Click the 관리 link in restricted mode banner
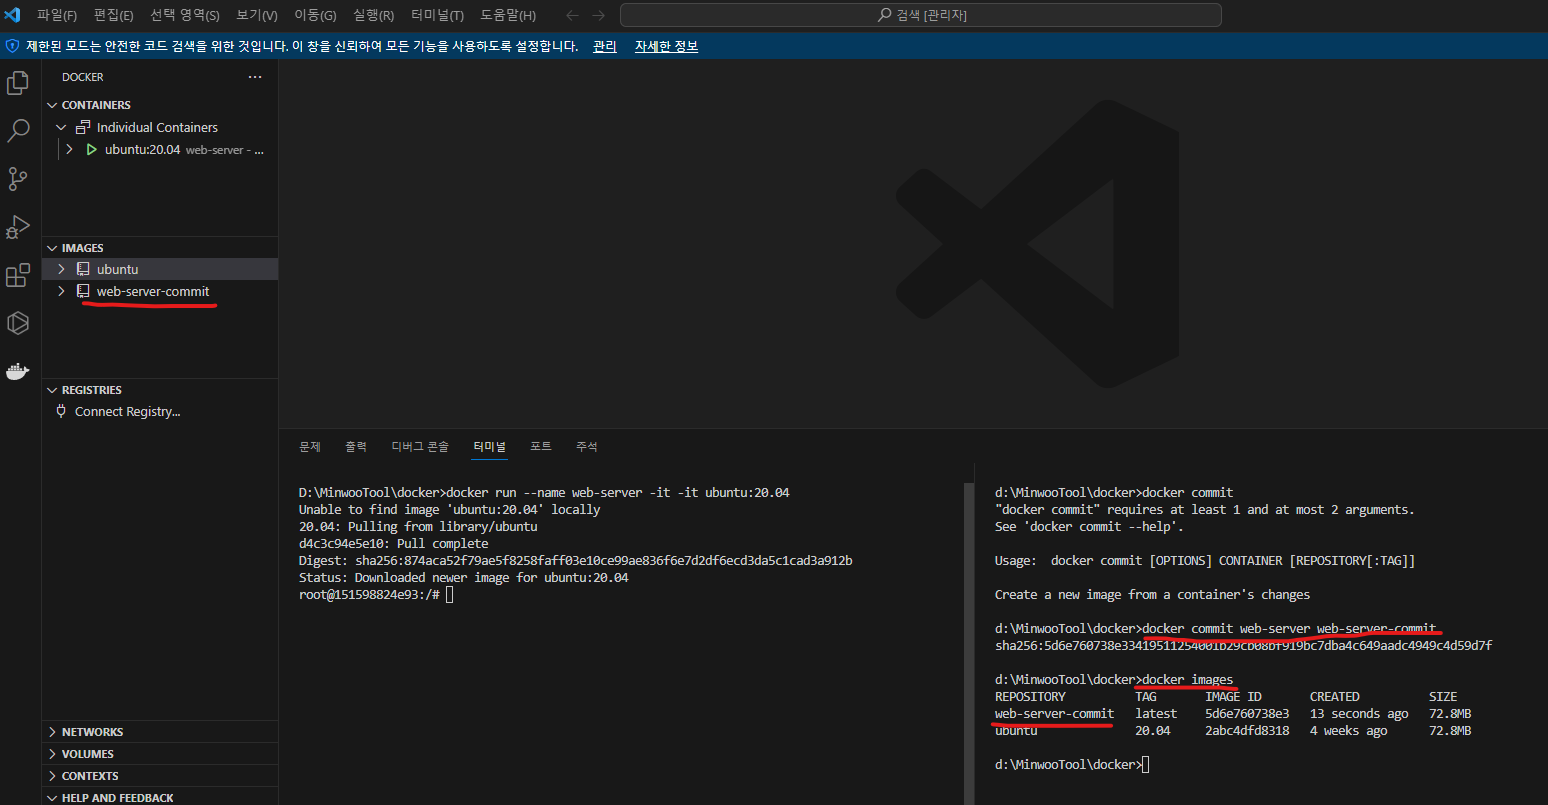 pos(605,46)
